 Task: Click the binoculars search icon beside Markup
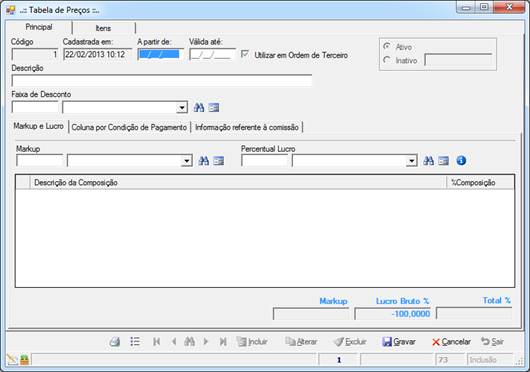coord(203,160)
